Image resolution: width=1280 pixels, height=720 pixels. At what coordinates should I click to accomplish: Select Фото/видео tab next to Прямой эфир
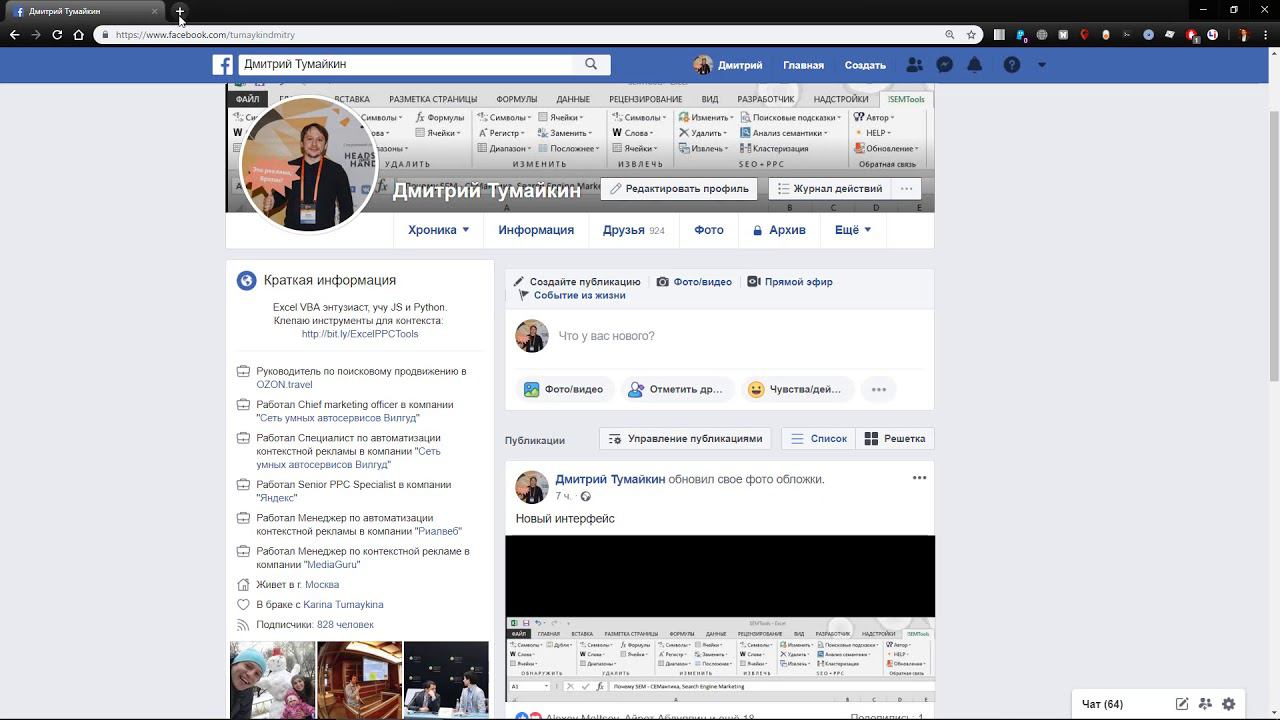[694, 282]
